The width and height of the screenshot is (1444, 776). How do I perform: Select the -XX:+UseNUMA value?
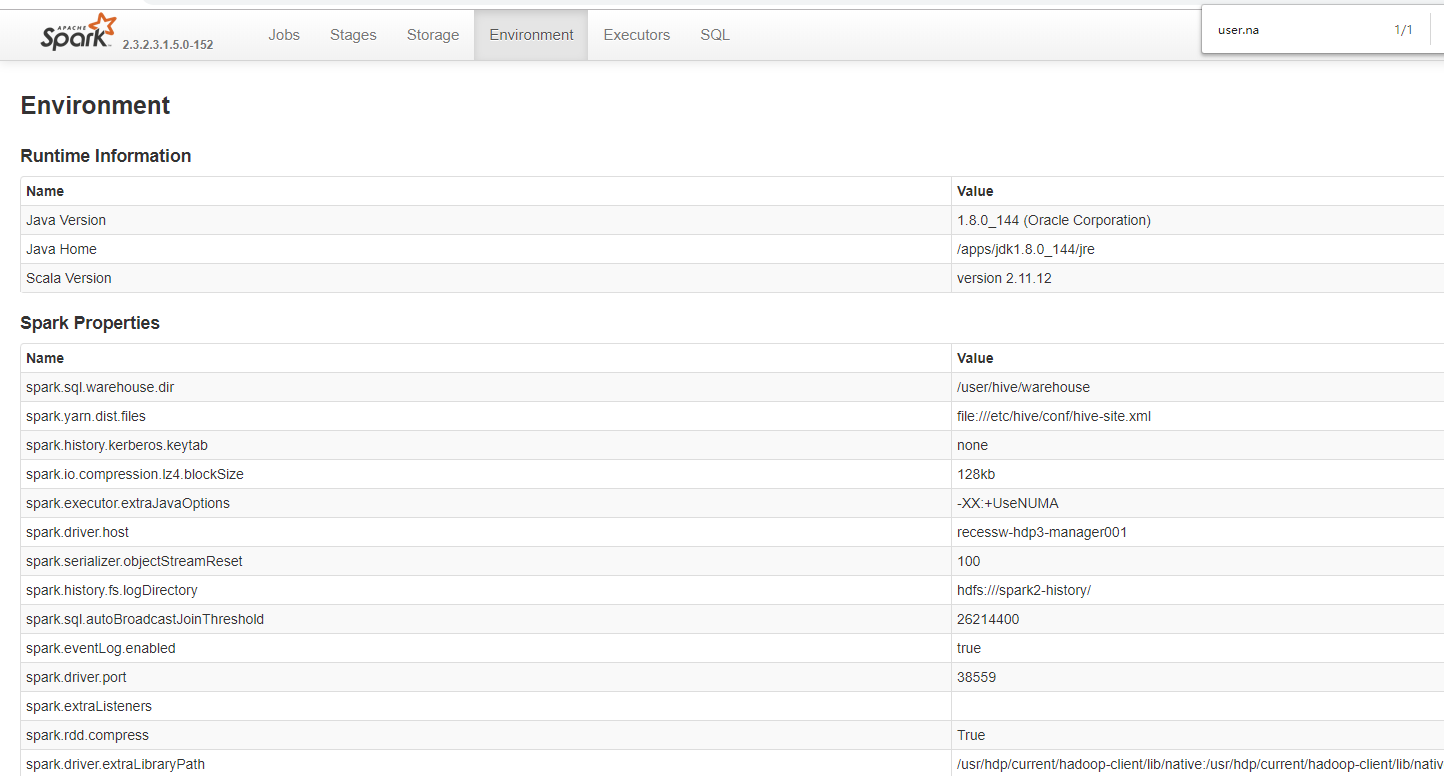pyautogui.click(x=1008, y=503)
